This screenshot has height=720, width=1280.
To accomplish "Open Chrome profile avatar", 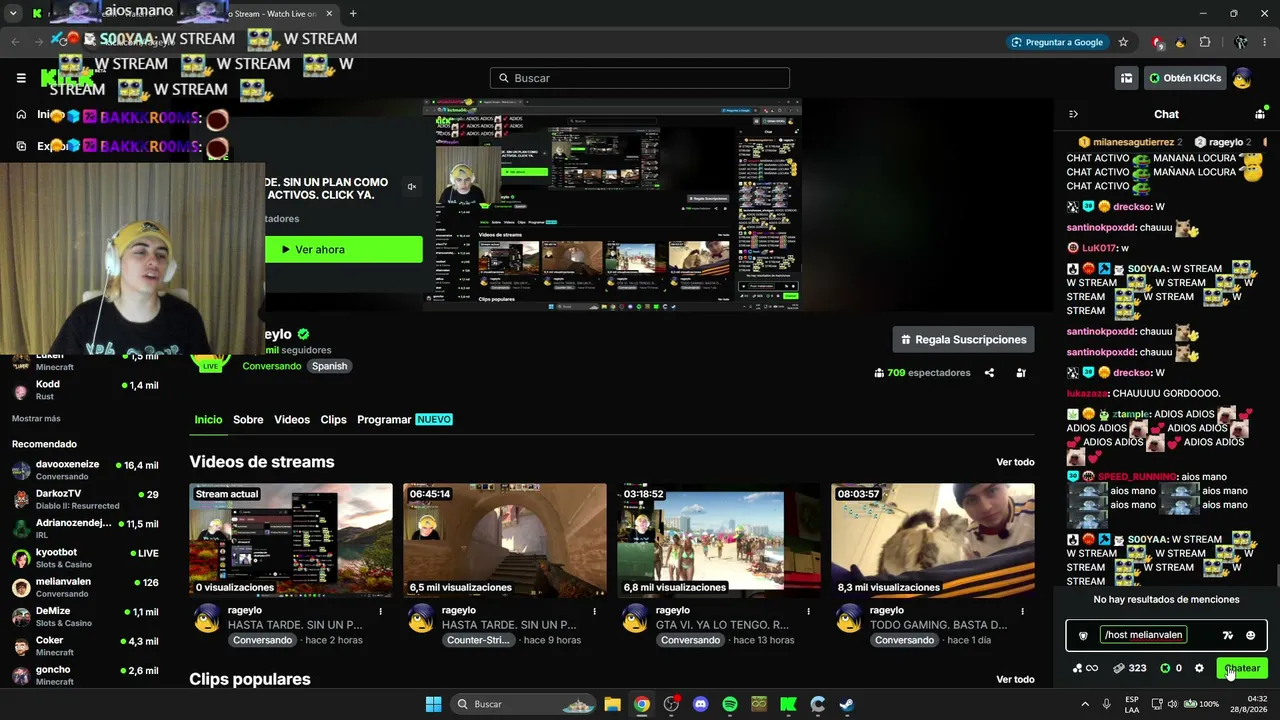I will 1240,42.
